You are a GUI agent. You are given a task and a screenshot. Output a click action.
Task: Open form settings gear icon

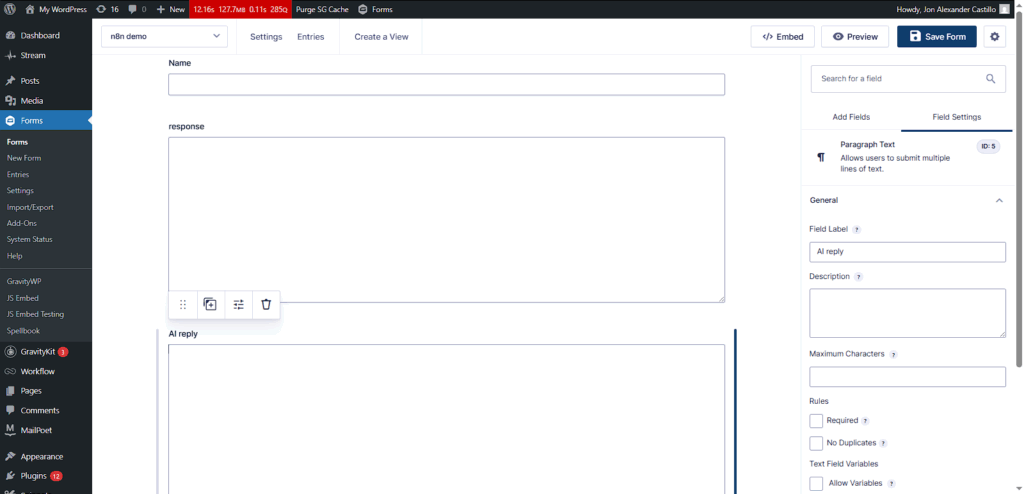point(994,37)
